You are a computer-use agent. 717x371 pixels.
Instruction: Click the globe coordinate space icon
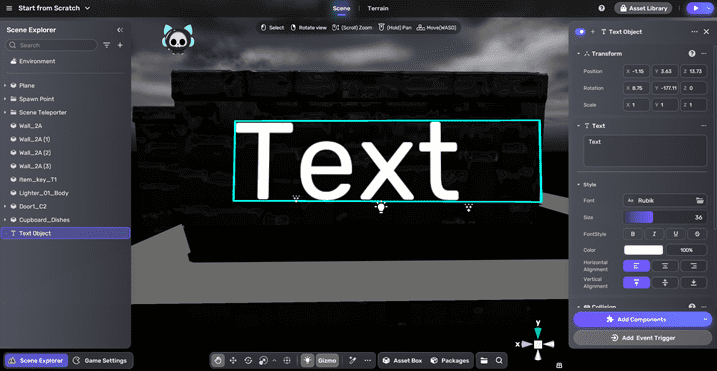pos(287,360)
